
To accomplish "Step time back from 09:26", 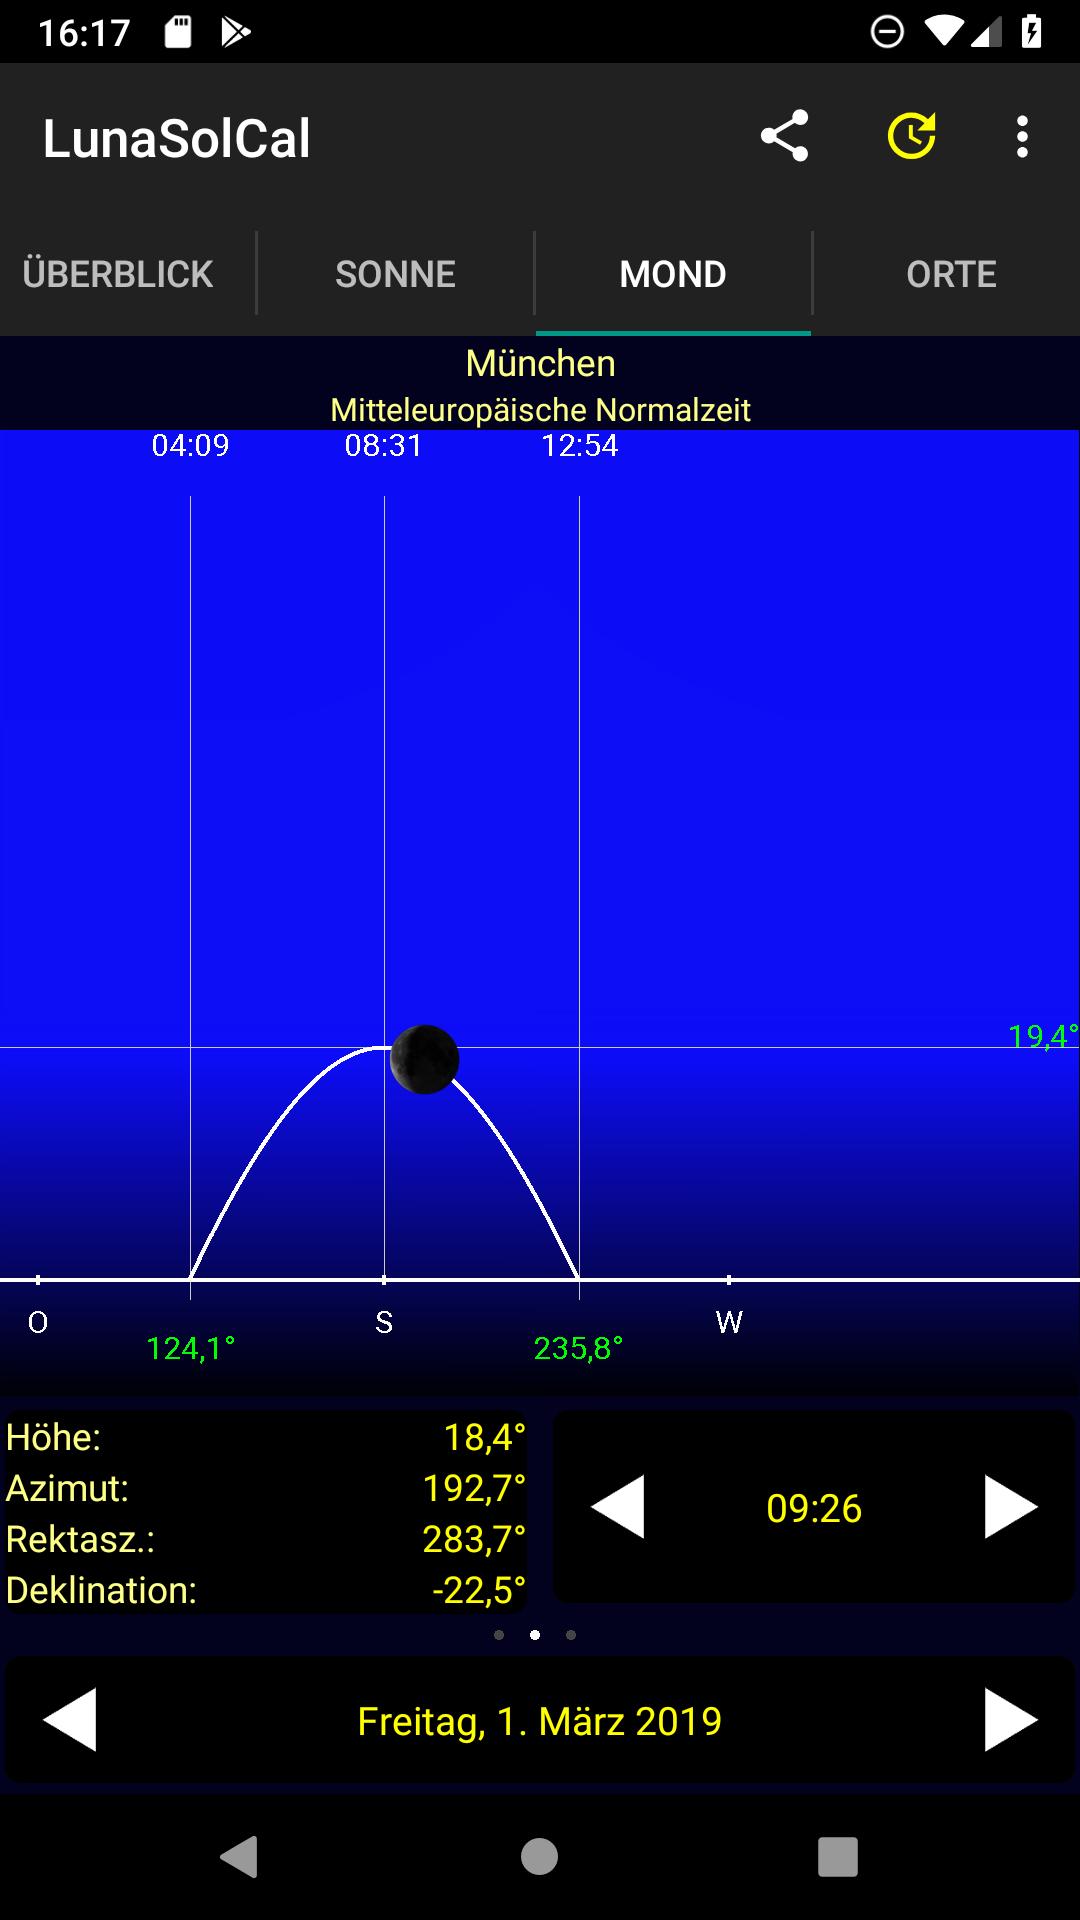I will 618,1506.
